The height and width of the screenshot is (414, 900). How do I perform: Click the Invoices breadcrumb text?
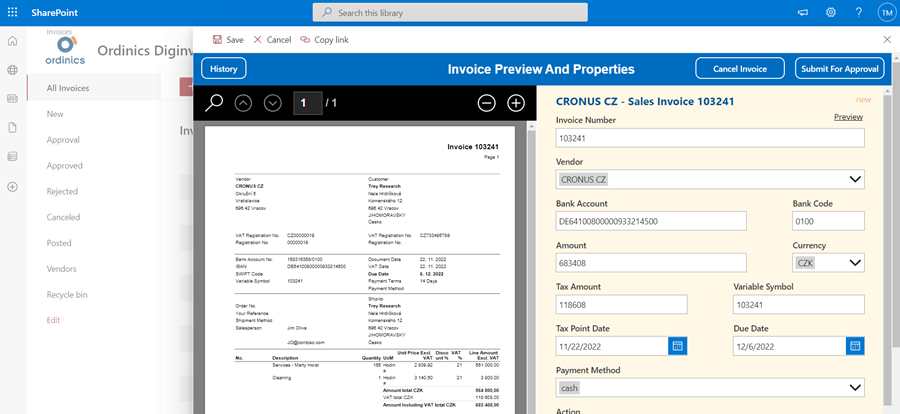click(59, 32)
